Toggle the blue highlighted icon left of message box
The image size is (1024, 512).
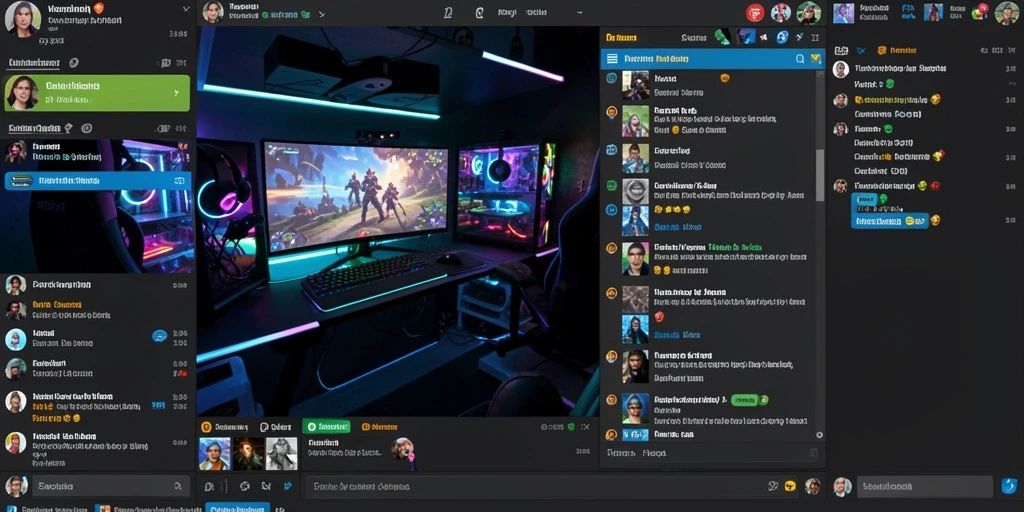click(287, 486)
